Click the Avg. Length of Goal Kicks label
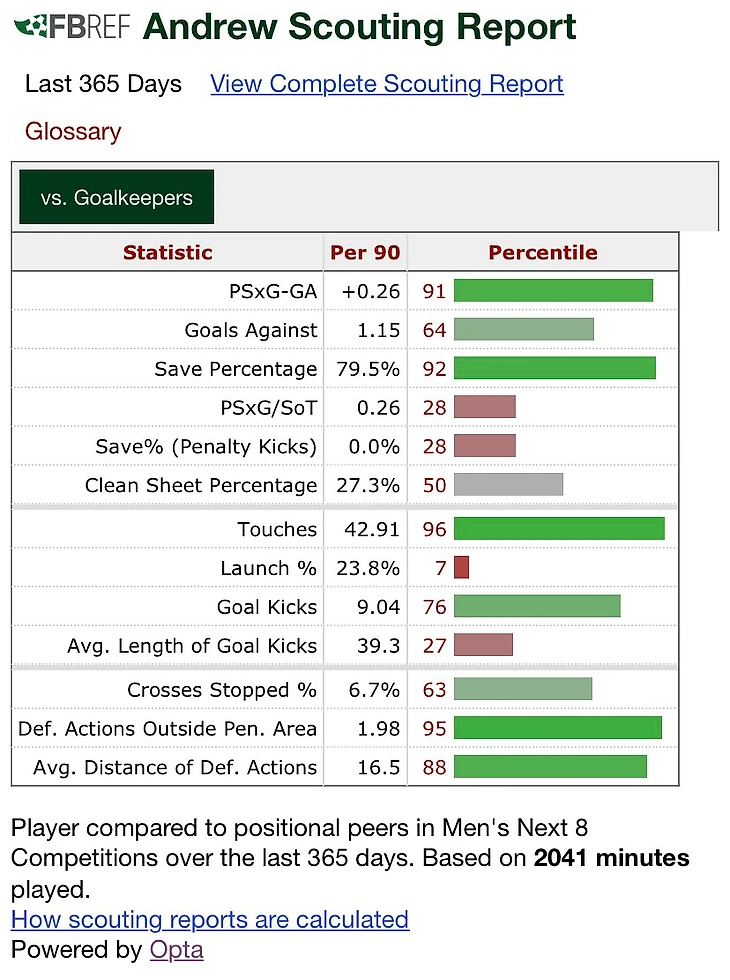 pos(192,646)
